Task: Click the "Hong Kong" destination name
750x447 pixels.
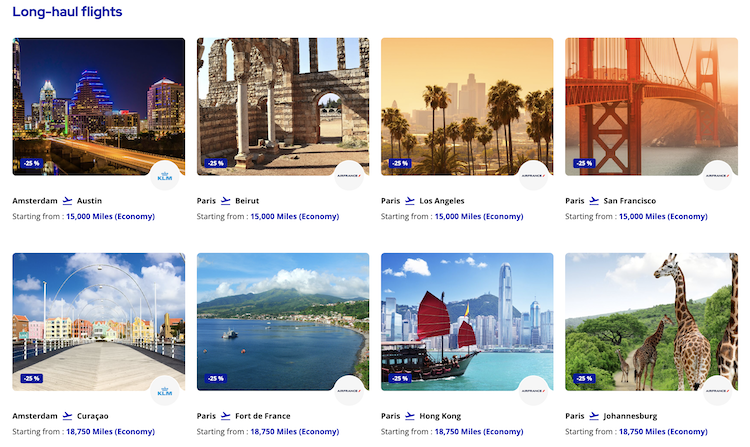Action: (440, 416)
